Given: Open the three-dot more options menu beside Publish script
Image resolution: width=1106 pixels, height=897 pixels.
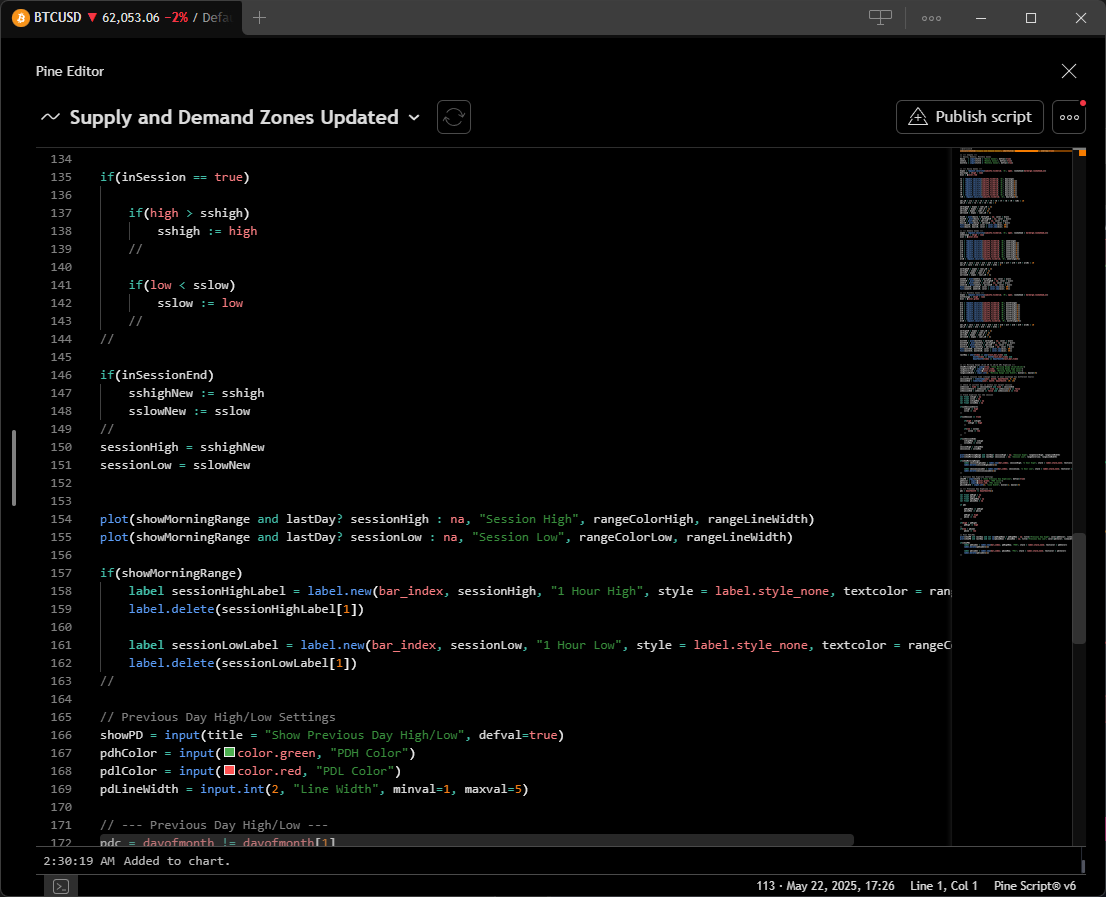Looking at the screenshot, I should coord(1069,117).
